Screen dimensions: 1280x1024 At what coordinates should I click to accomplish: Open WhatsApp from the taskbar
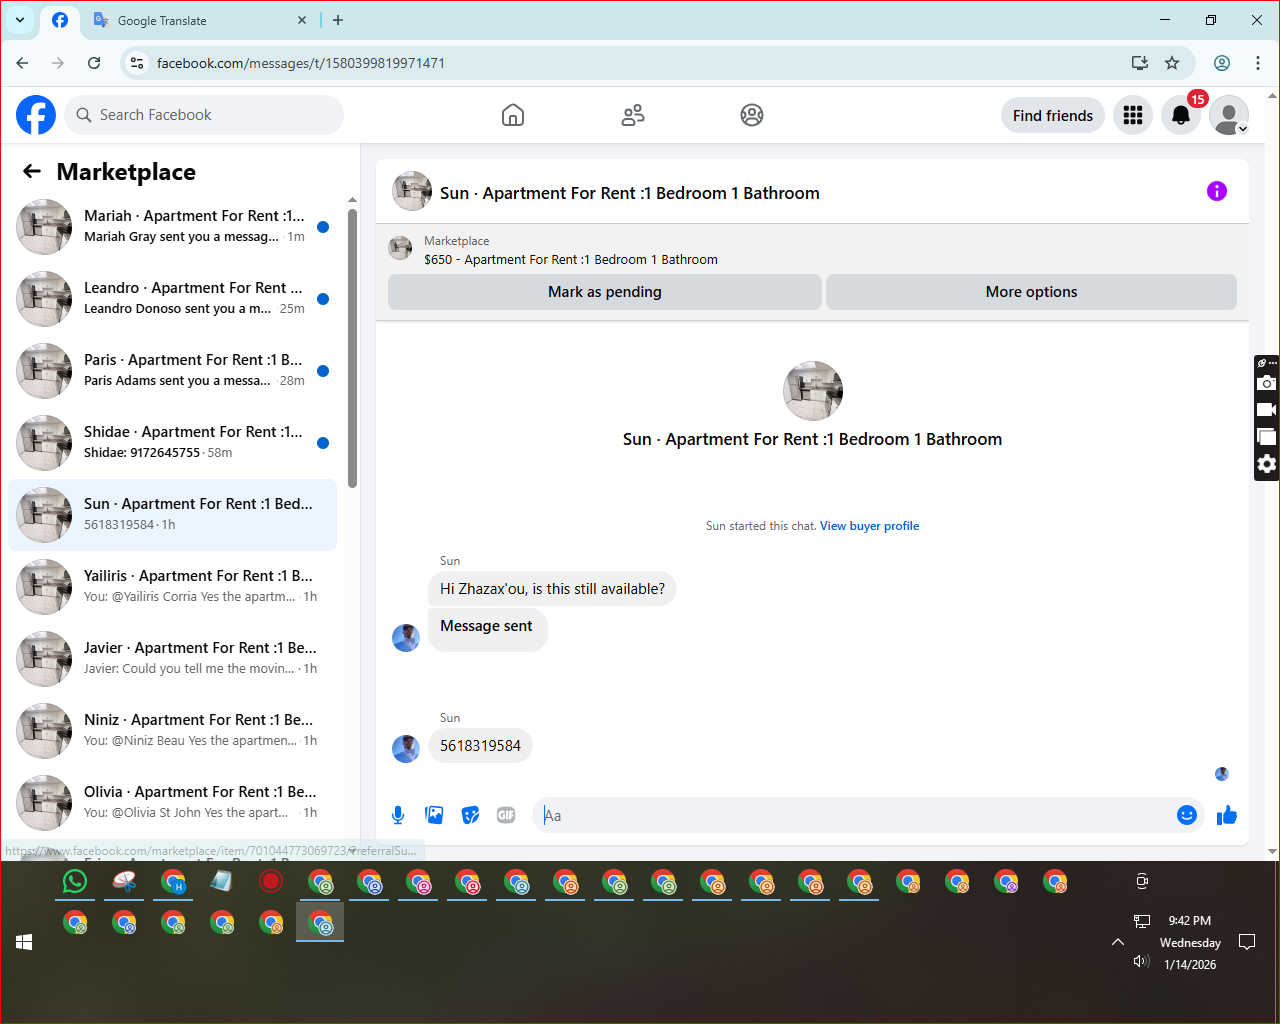tap(75, 881)
